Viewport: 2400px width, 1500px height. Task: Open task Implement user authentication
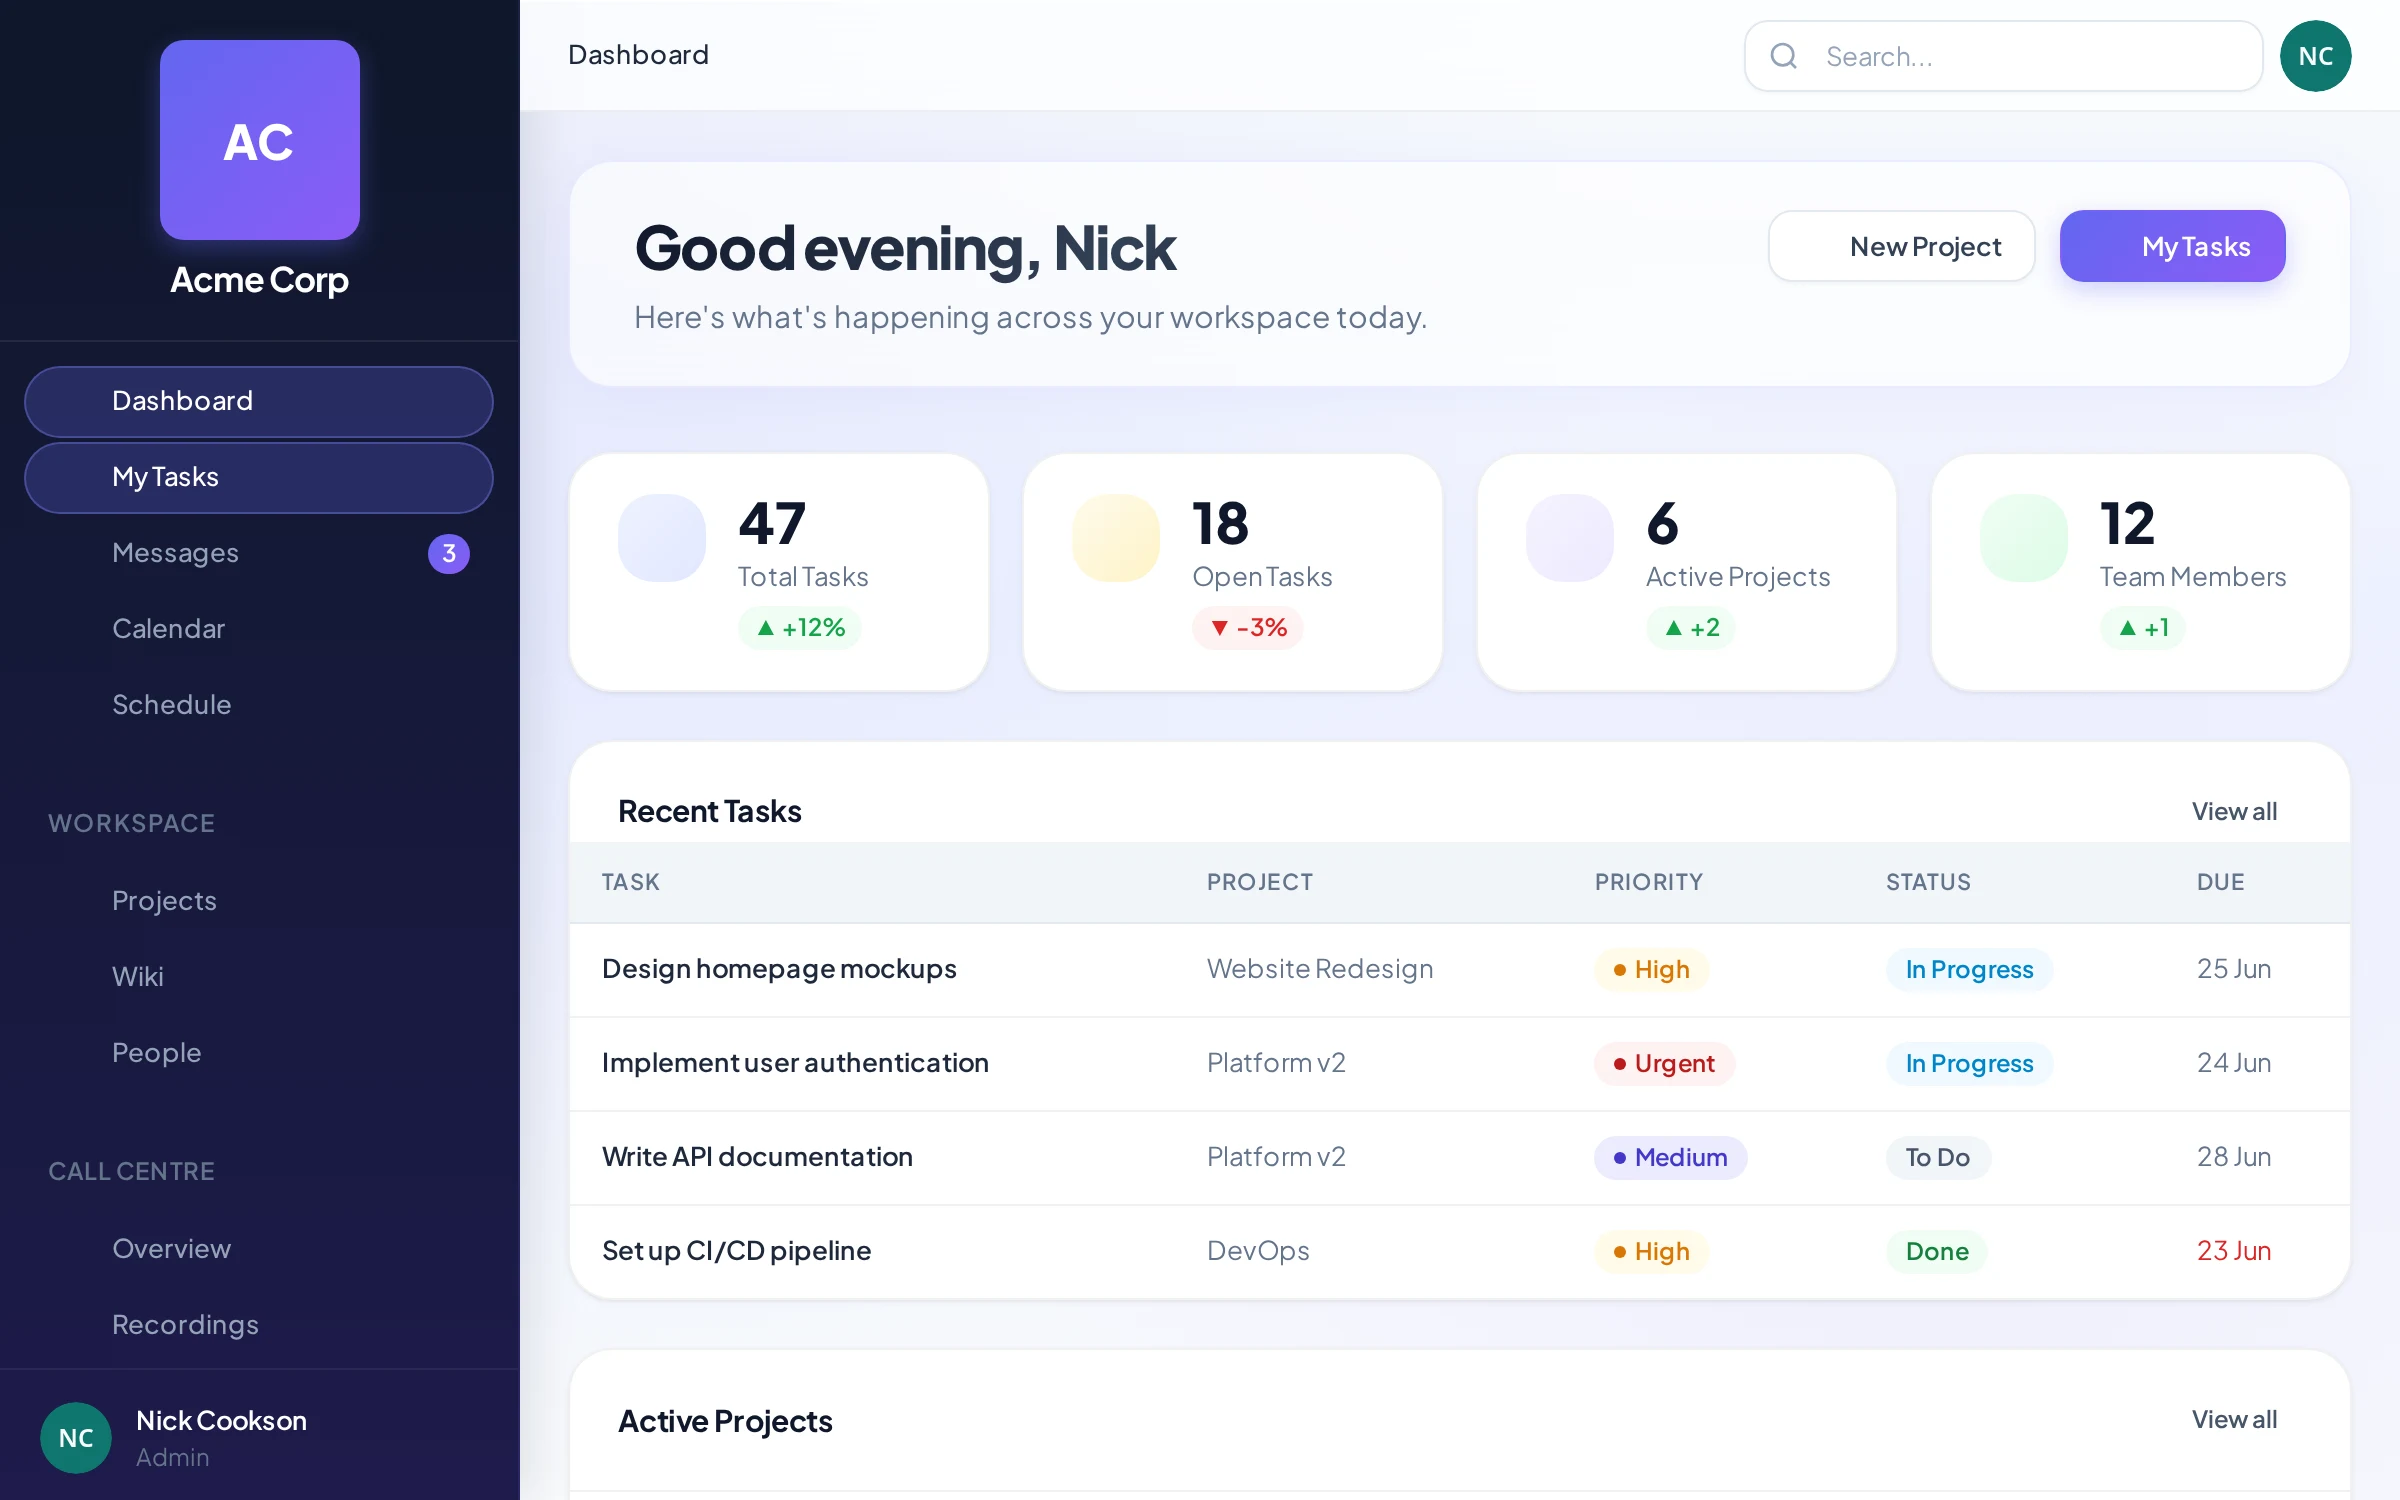coord(795,1063)
